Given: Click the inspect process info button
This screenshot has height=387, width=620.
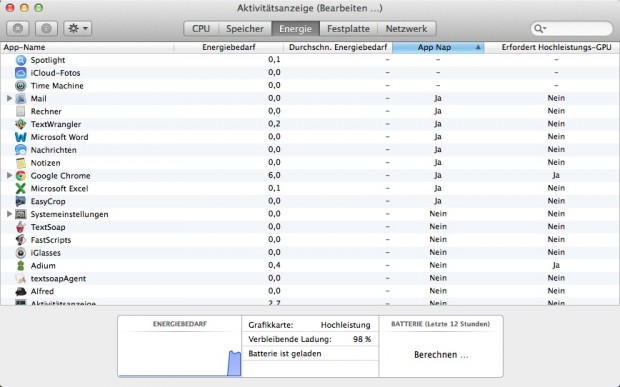Looking at the screenshot, I should (46, 28).
